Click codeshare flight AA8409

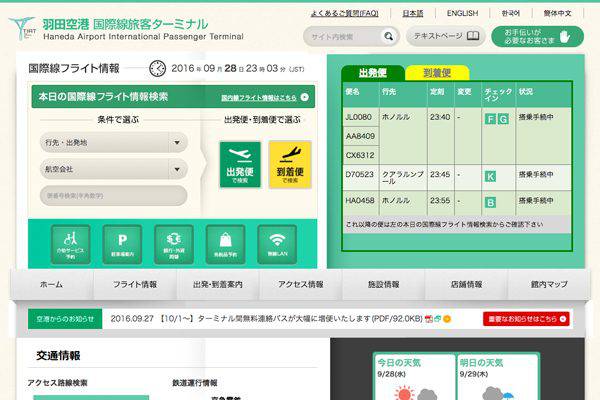[360, 136]
